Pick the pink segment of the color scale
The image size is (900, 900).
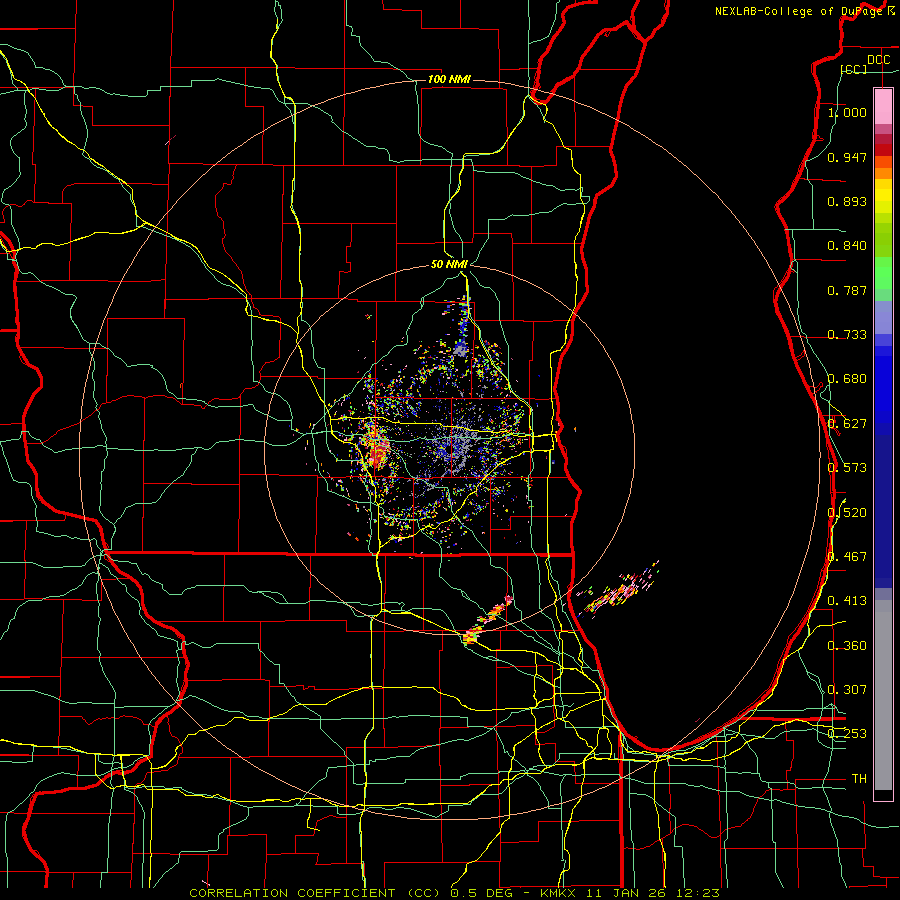[x=883, y=106]
